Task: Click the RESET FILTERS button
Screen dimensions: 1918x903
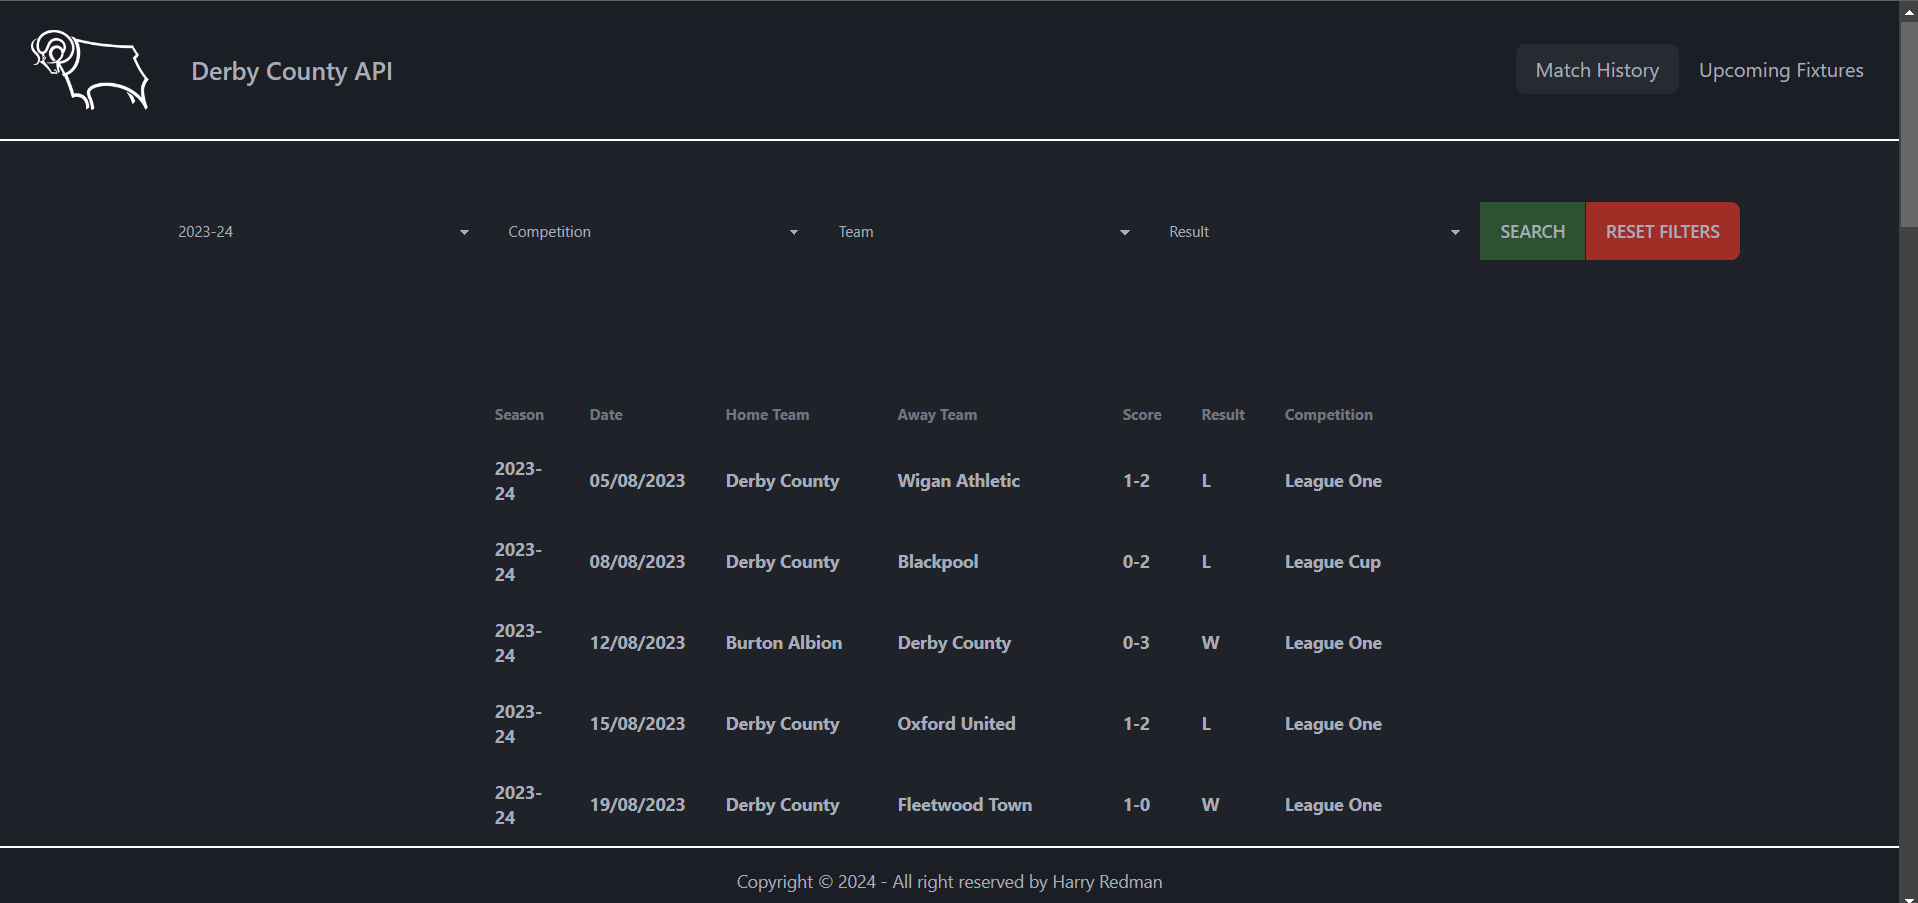Action: click(1661, 231)
